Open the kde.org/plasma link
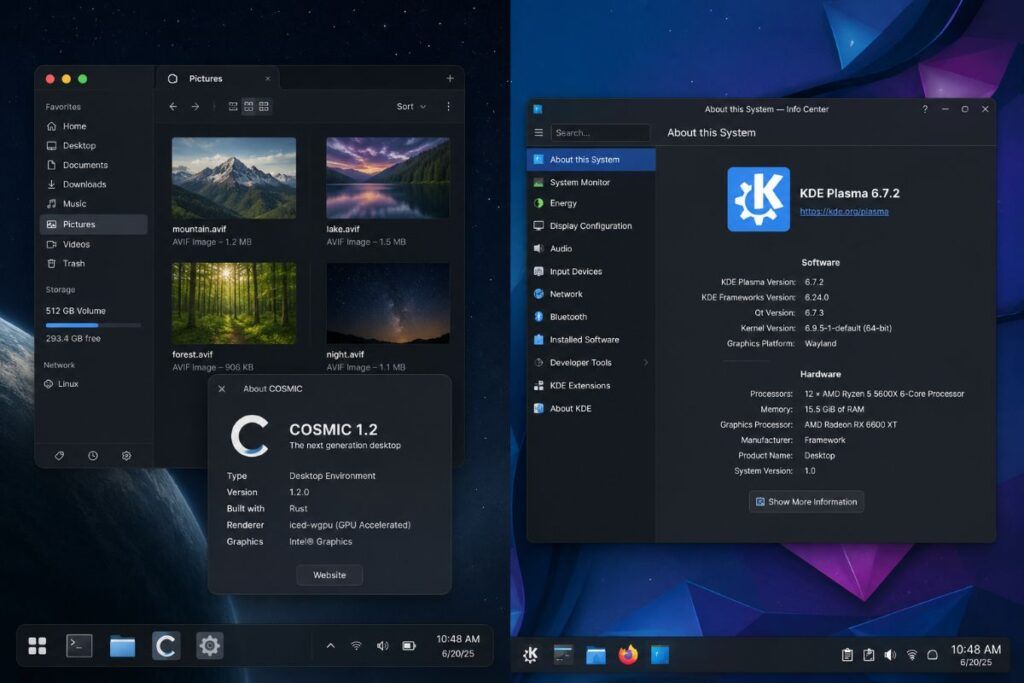Screen dimensions: 1024x683 844,212
